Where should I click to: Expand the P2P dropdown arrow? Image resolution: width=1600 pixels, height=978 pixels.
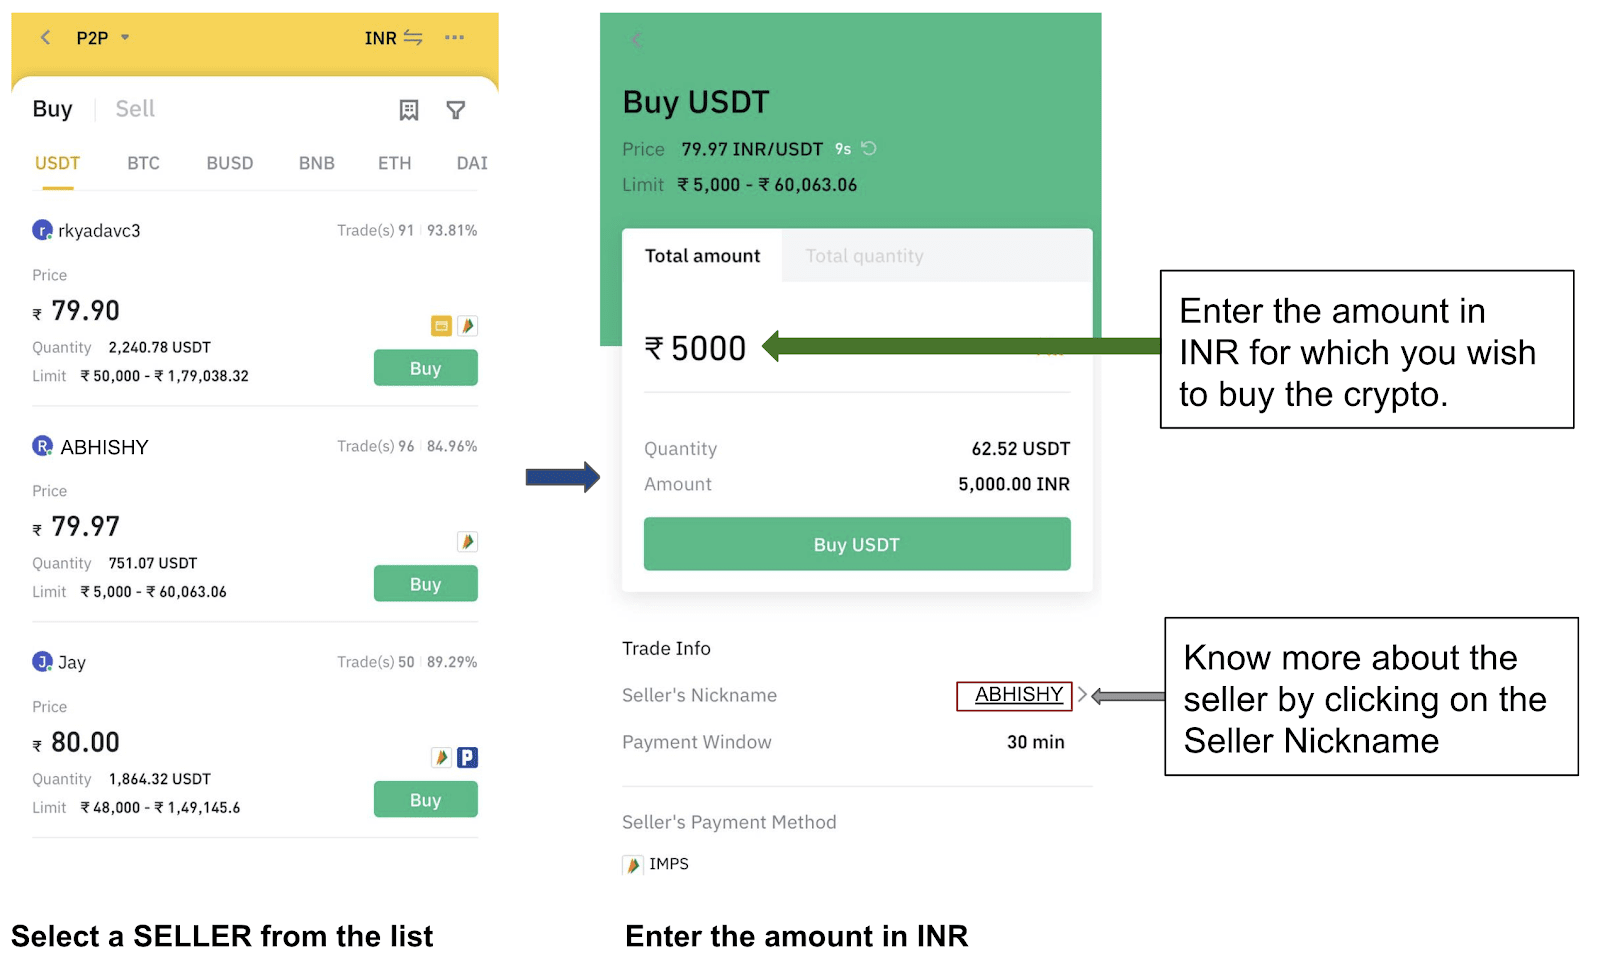tap(125, 38)
